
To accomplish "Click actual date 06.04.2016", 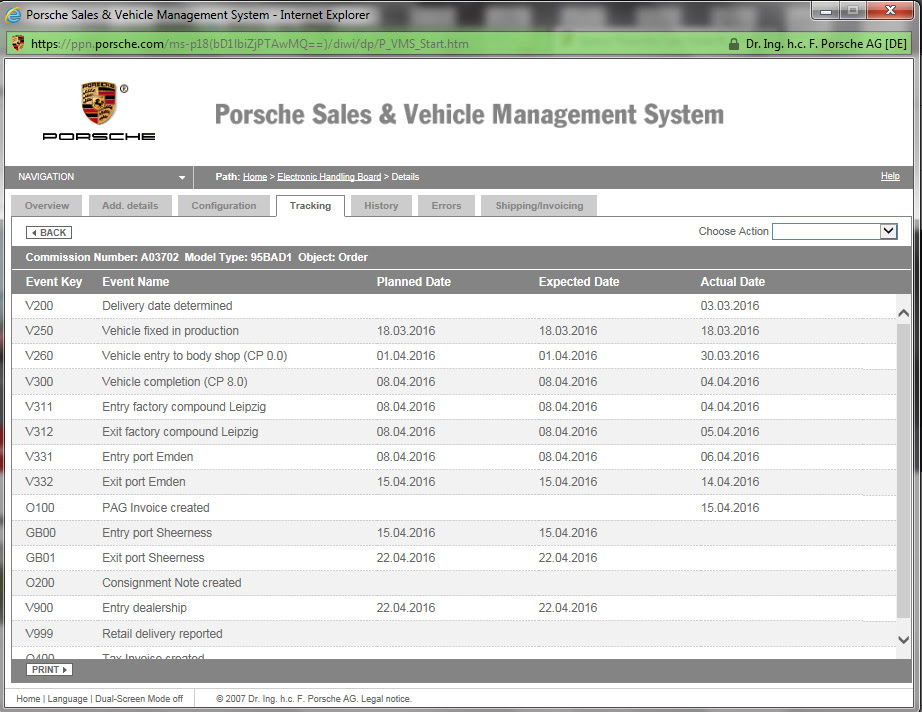I will point(730,457).
